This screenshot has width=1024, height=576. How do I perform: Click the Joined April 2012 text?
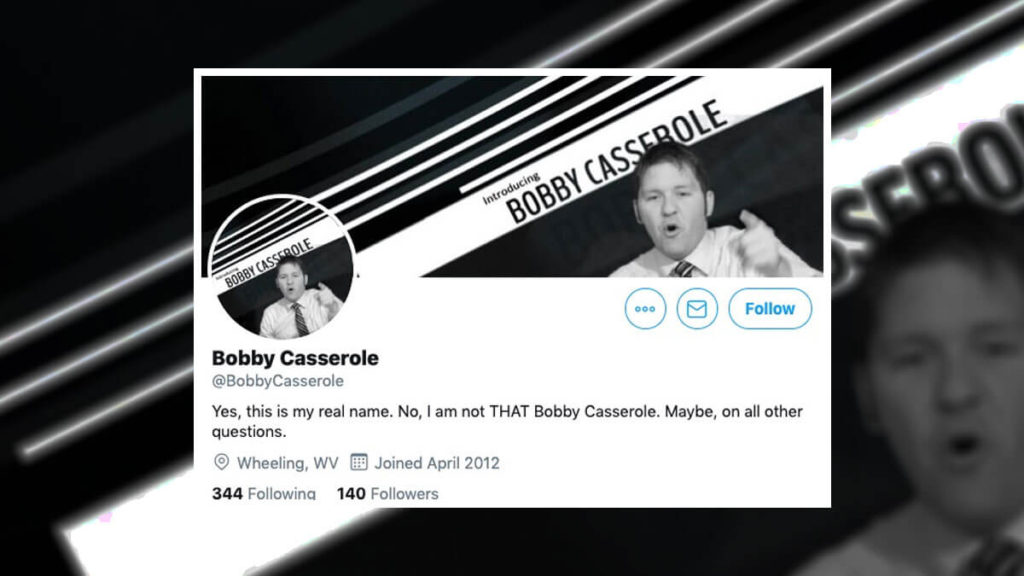(x=437, y=463)
